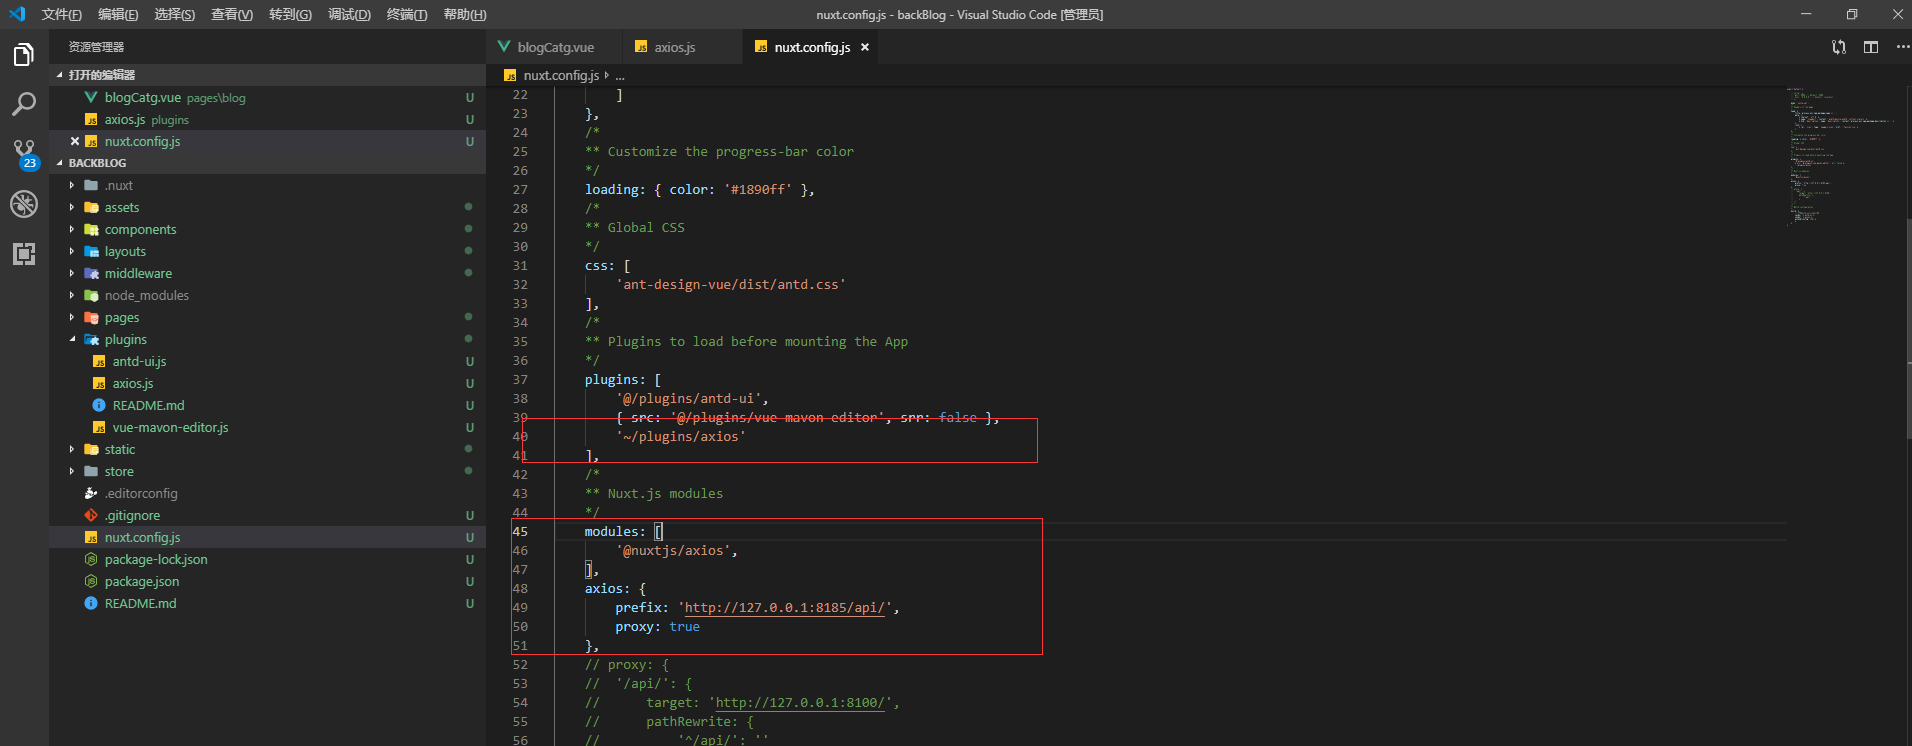
Task: Click the compare changes icon in editor toolbar
Action: coord(1839,47)
